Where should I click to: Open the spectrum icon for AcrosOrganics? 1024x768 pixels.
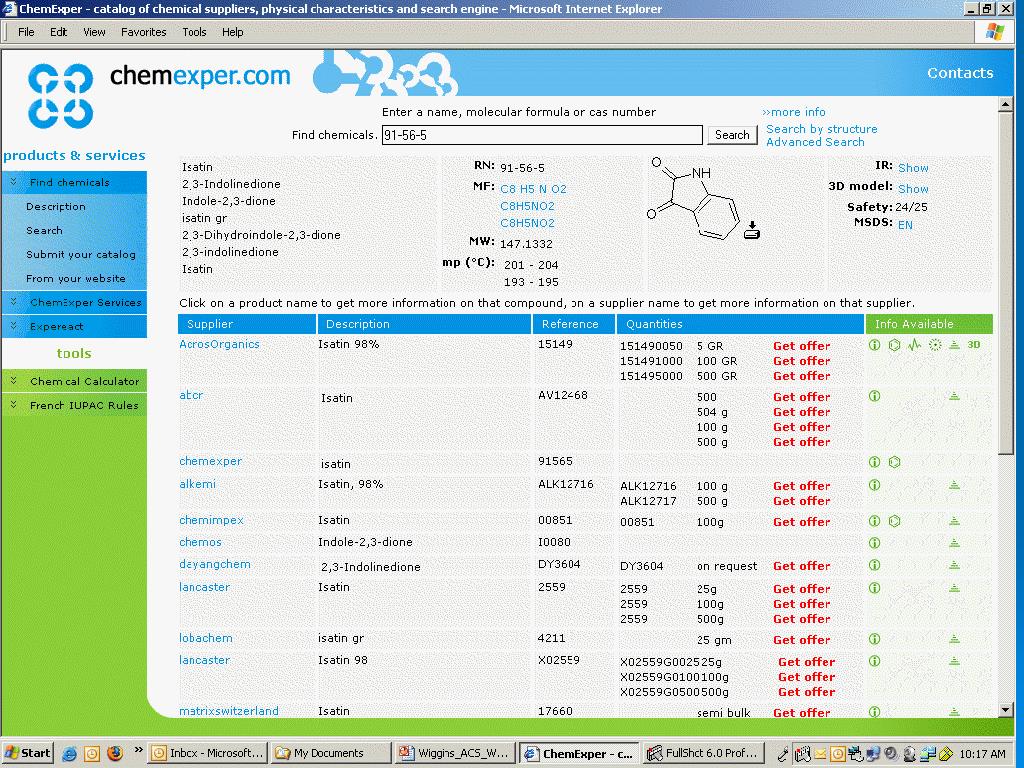[914, 345]
